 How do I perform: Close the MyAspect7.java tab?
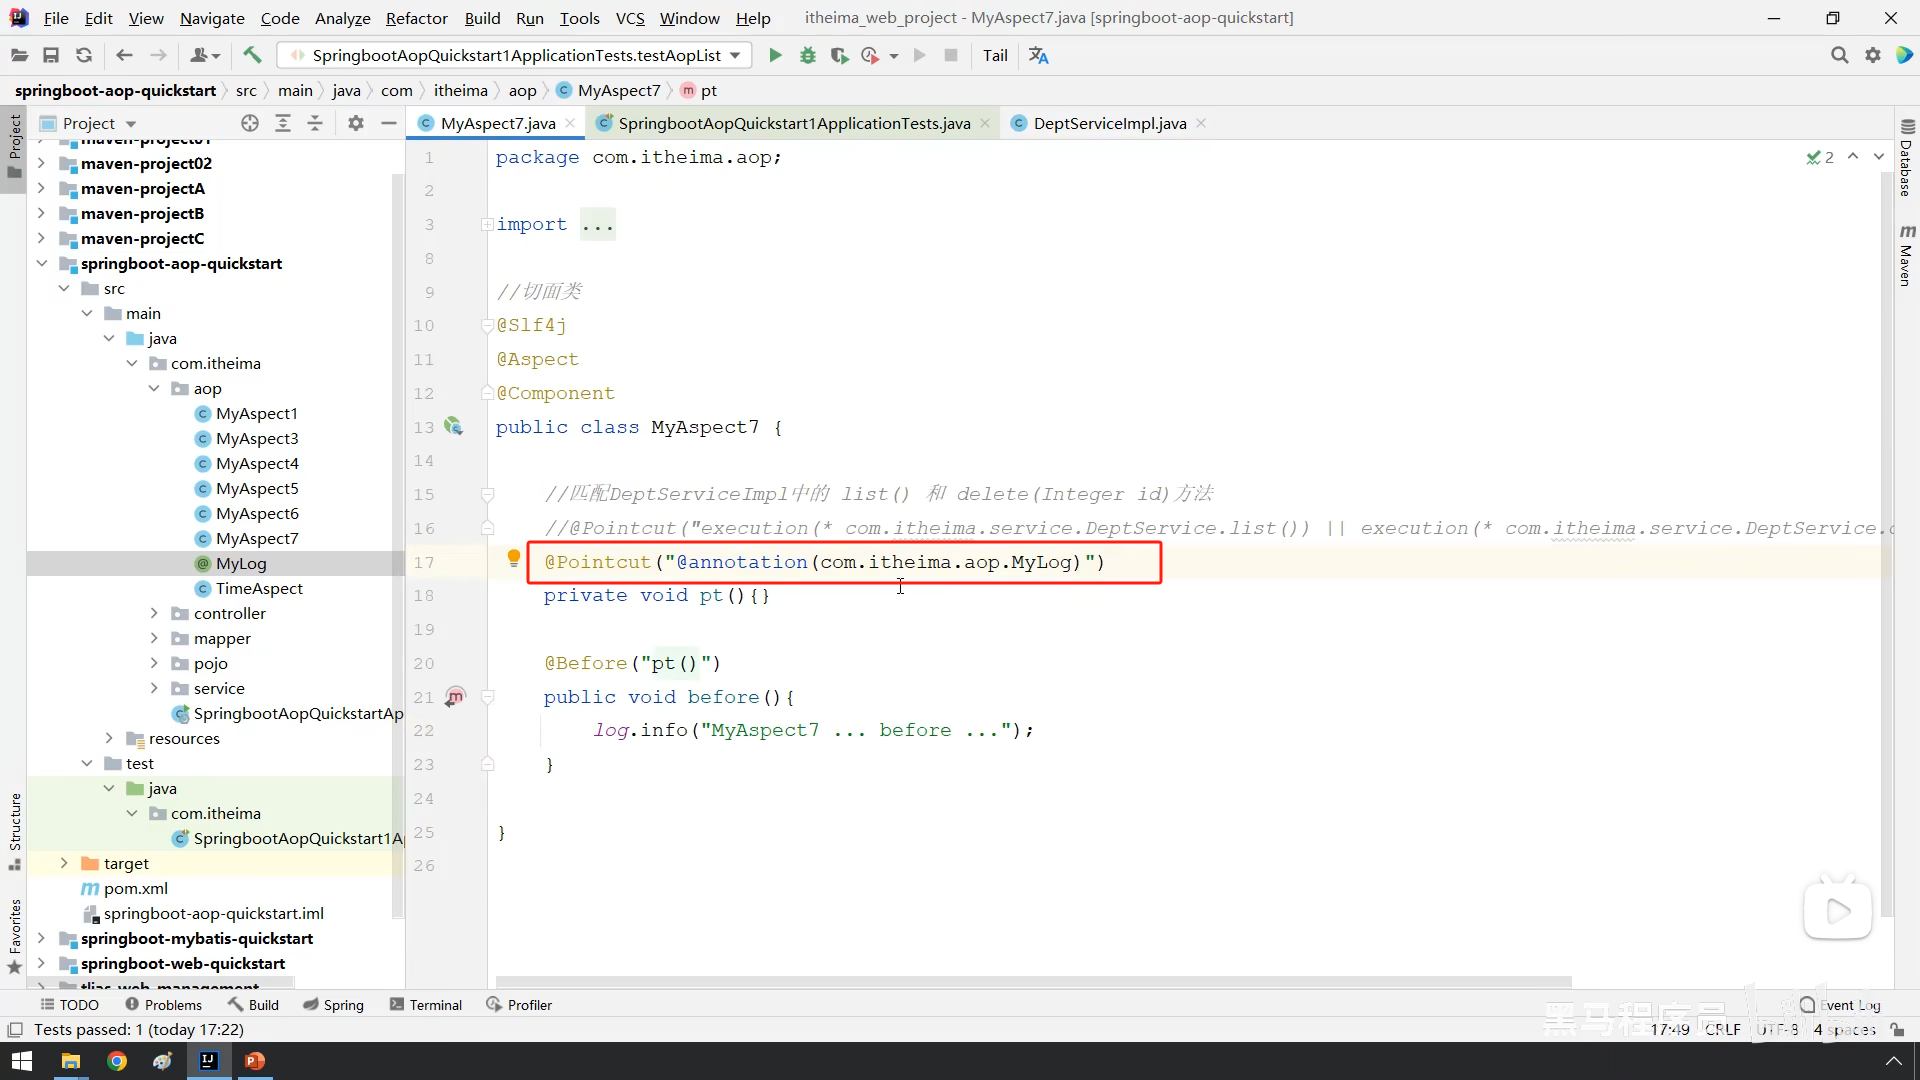pyautogui.click(x=570, y=123)
